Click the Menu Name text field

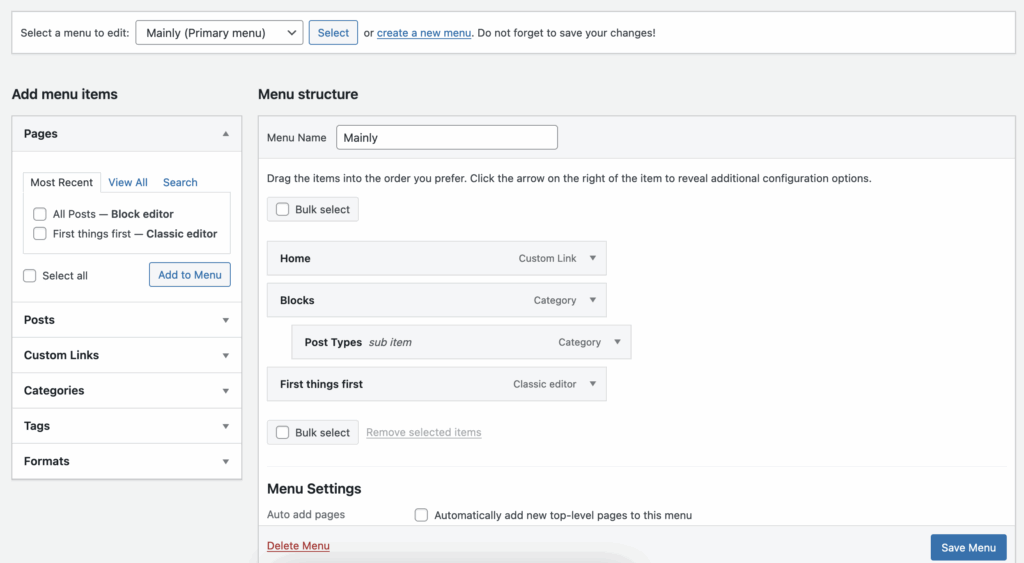pos(447,137)
